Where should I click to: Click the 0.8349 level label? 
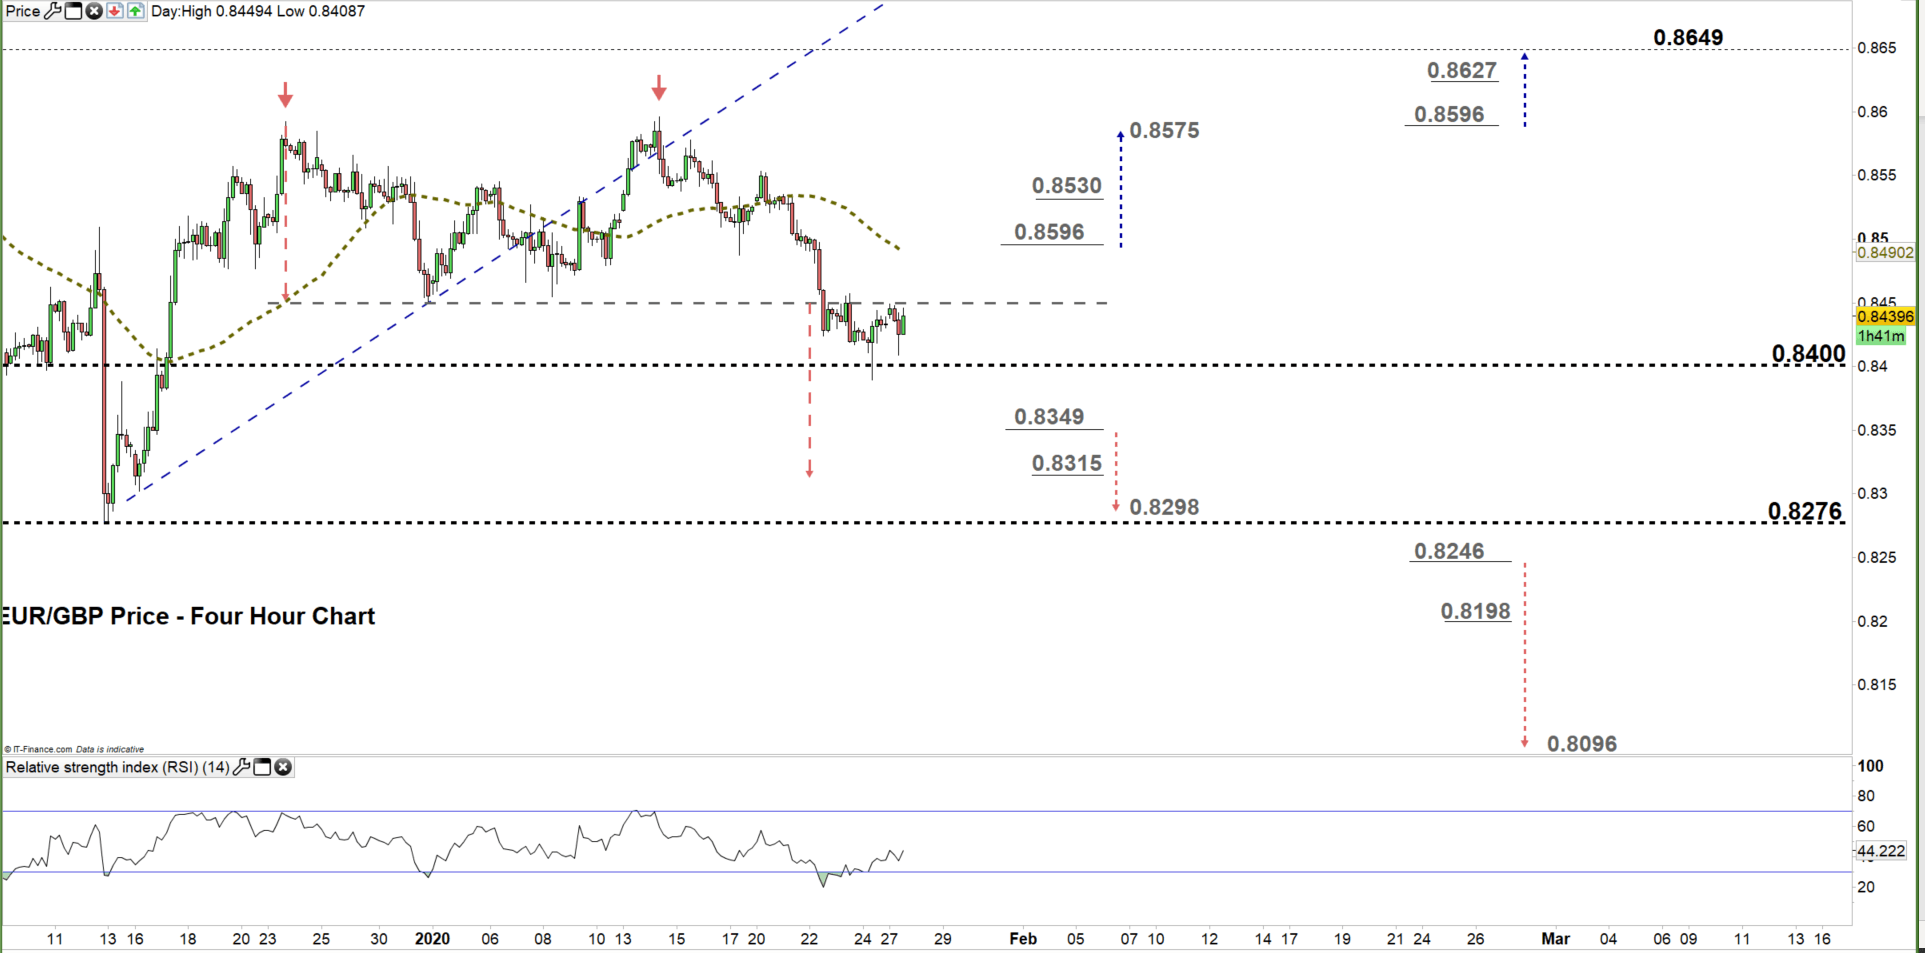click(x=1049, y=416)
